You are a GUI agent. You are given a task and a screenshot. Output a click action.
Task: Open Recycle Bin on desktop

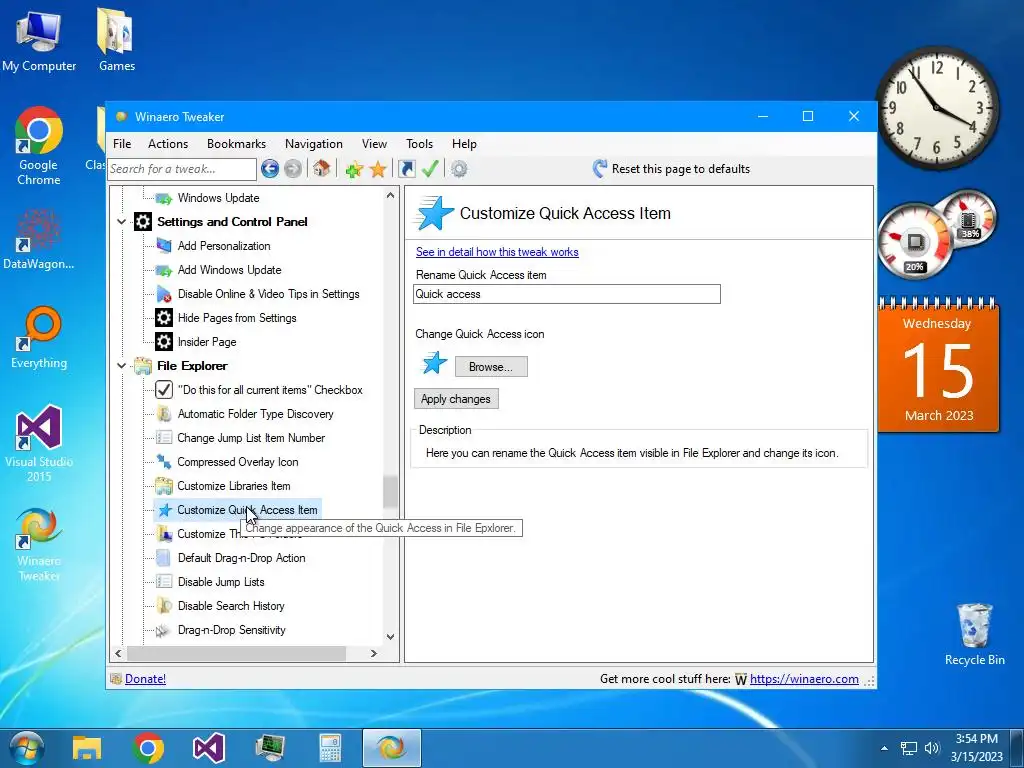[x=974, y=635]
